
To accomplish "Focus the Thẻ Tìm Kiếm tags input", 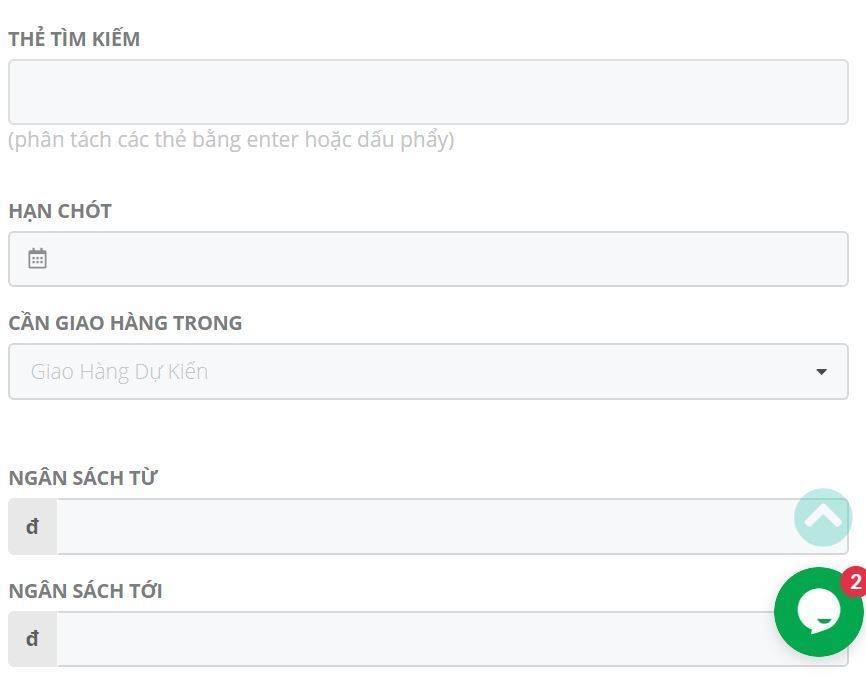I will [428, 92].
